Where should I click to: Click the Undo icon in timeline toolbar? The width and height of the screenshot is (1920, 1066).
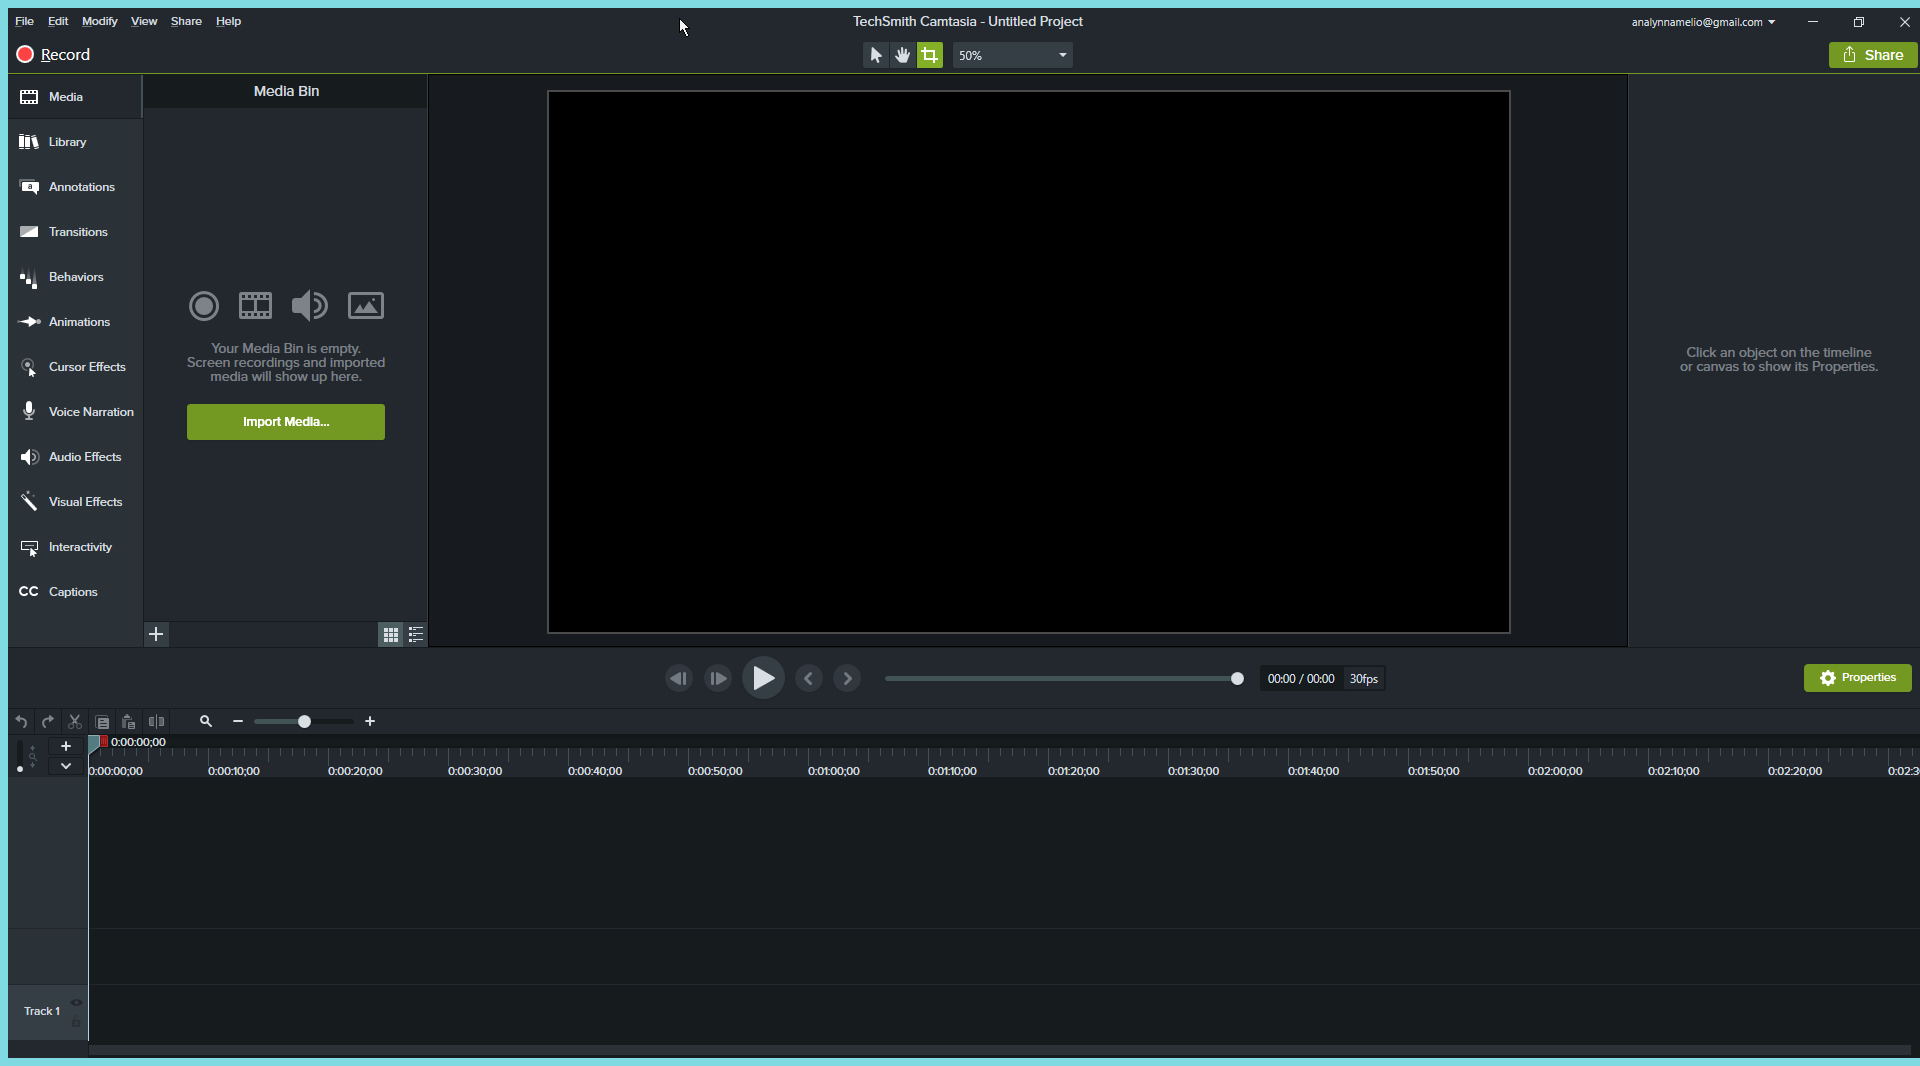coord(21,722)
